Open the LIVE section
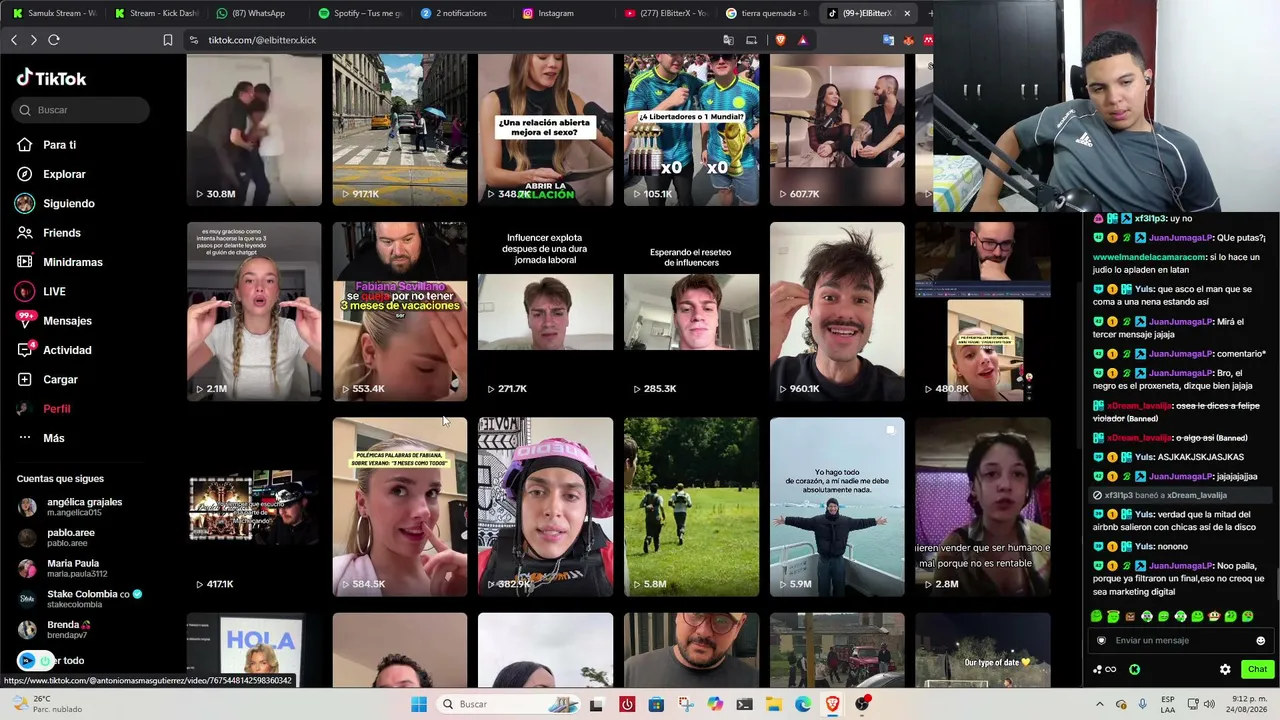The width and height of the screenshot is (1280, 720). coord(54,291)
